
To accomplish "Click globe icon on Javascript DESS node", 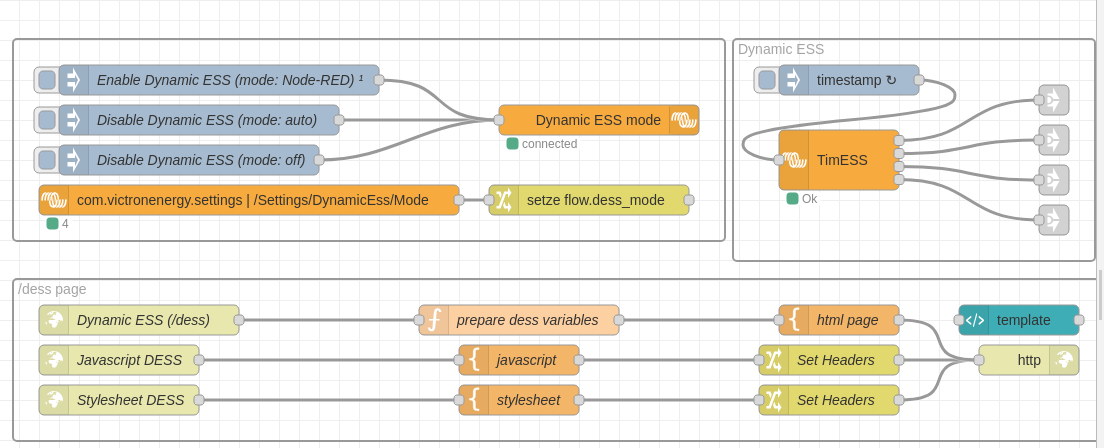I will 54,360.
